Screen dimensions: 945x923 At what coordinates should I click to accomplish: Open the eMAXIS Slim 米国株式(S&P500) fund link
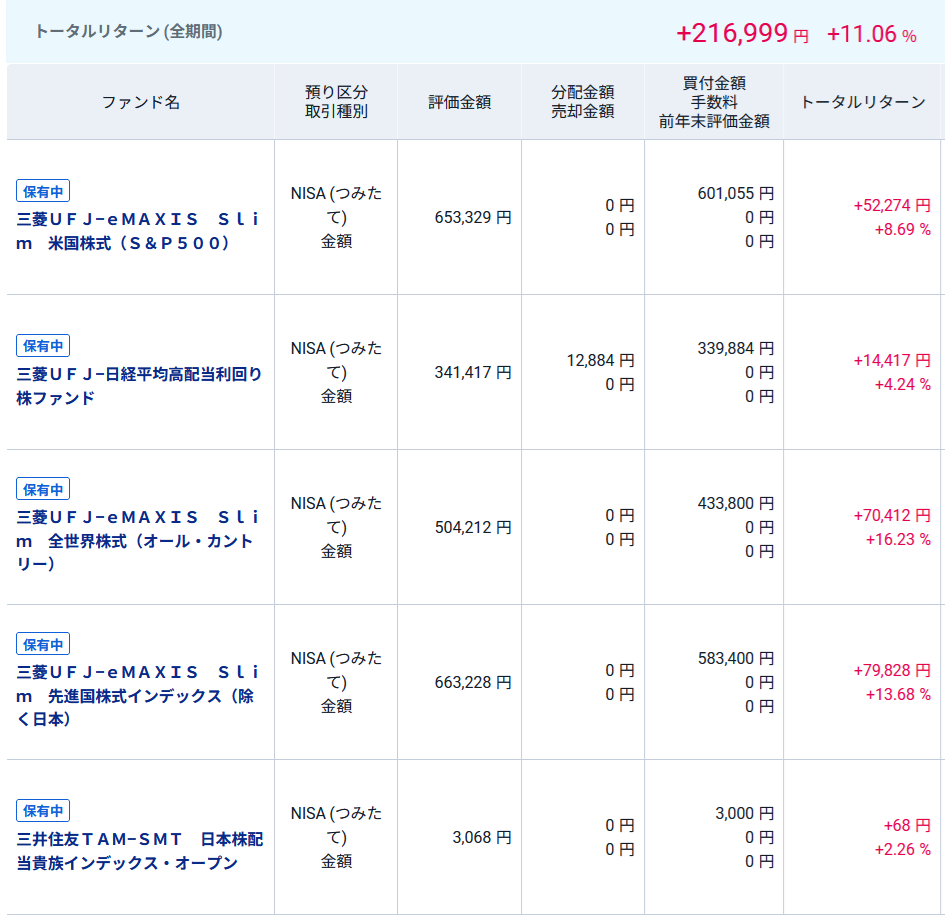tap(138, 230)
